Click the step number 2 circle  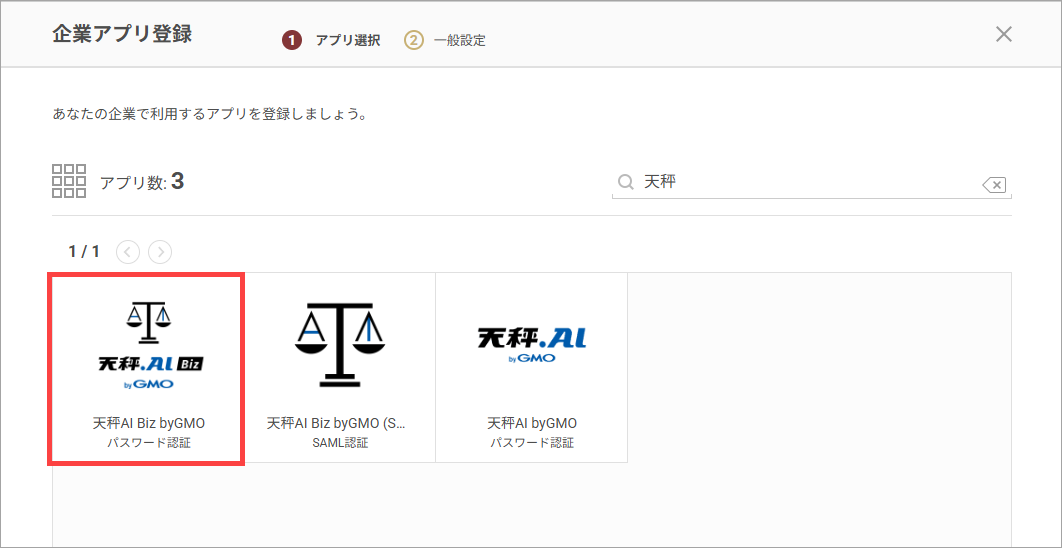pos(413,41)
